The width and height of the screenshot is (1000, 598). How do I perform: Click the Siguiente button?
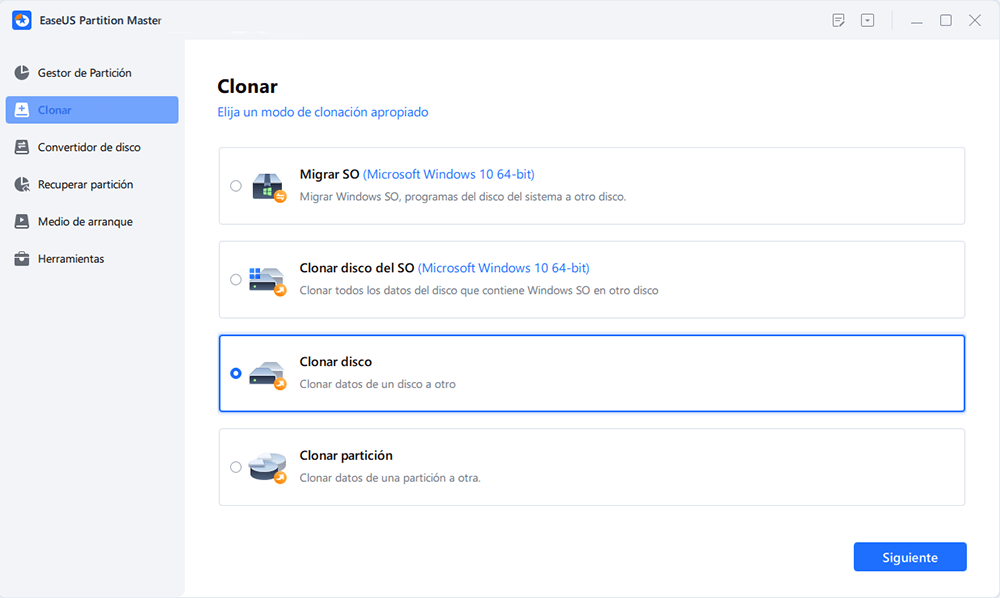[910, 557]
